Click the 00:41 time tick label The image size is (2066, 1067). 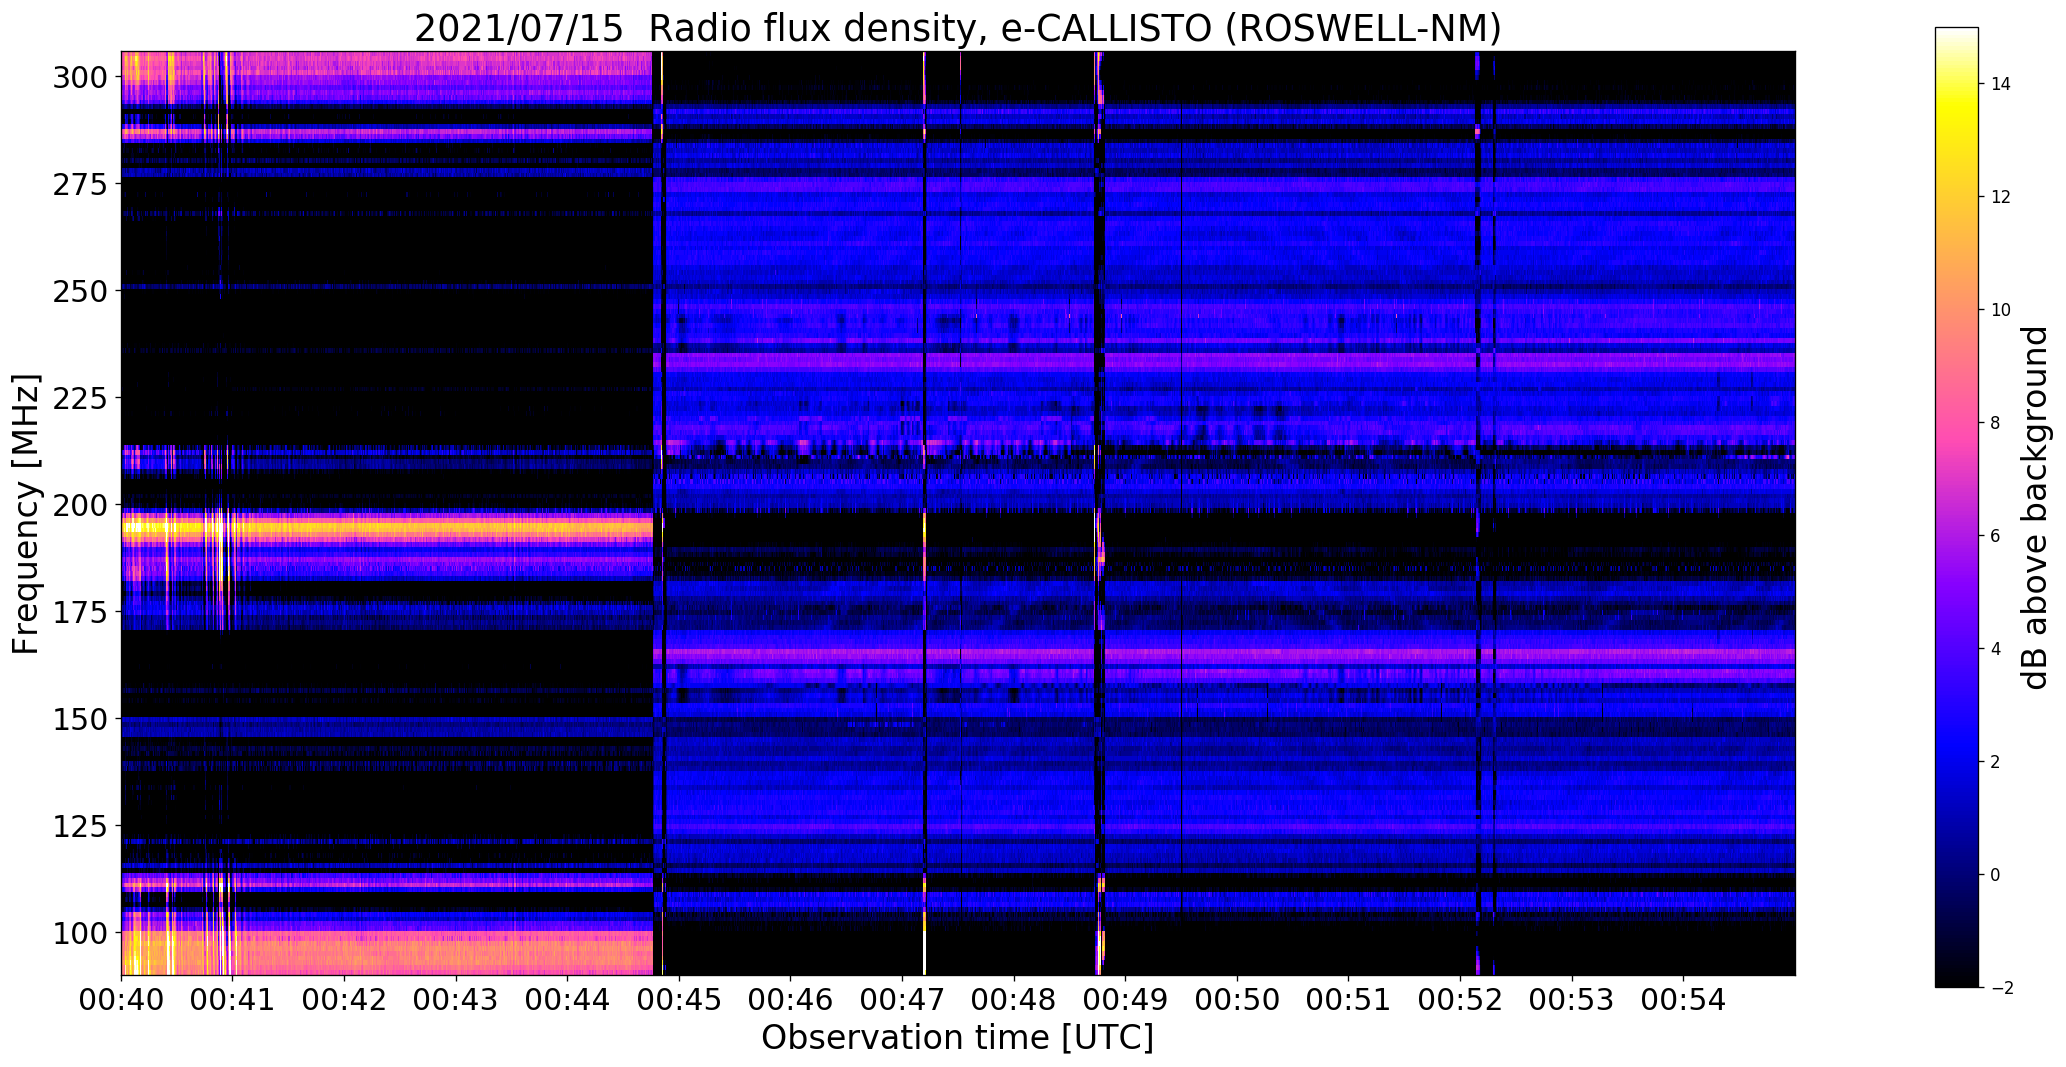pyautogui.click(x=233, y=1000)
